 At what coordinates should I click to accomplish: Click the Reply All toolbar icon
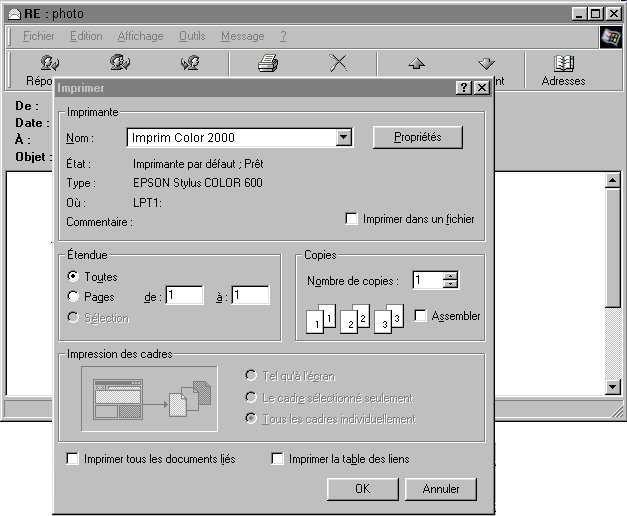click(120, 62)
